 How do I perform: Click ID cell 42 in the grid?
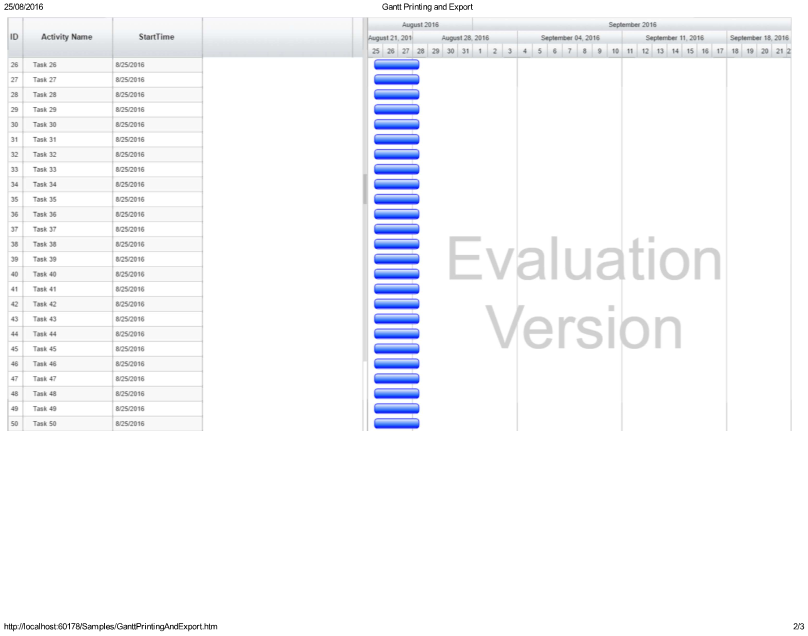click(x=15, y=304)
